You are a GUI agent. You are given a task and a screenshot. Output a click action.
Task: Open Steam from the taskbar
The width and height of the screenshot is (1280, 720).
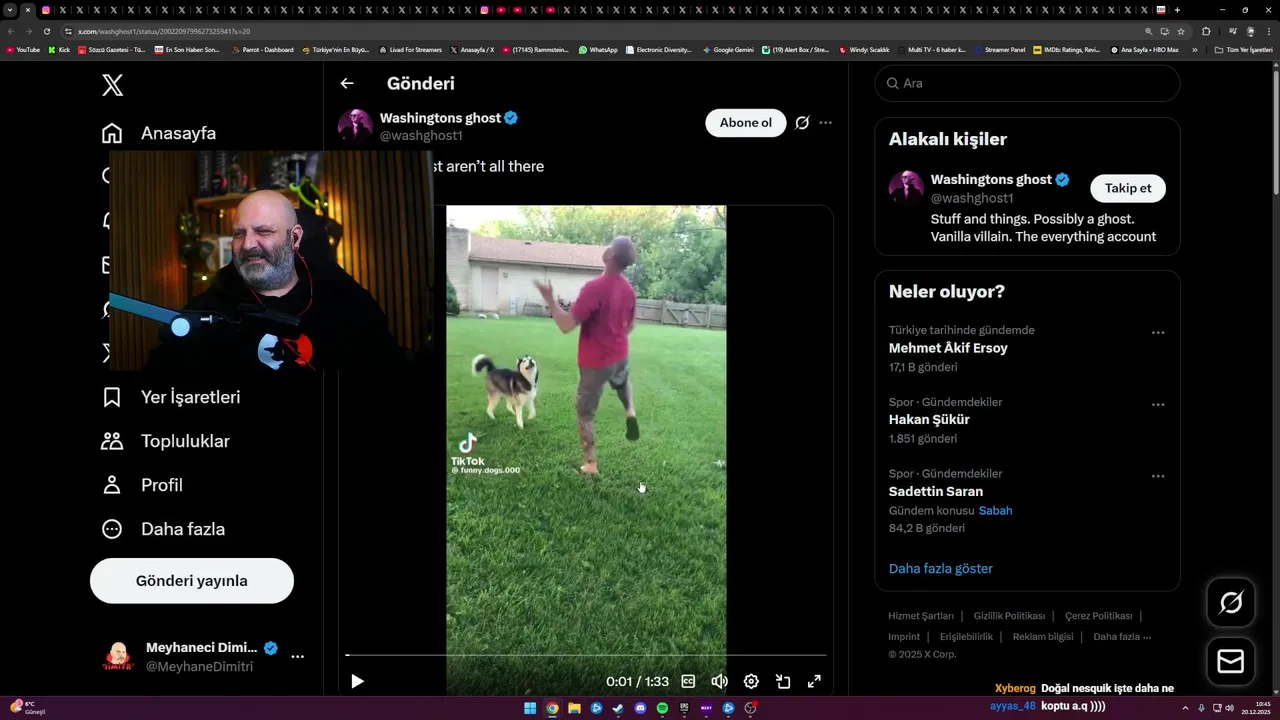618,709
